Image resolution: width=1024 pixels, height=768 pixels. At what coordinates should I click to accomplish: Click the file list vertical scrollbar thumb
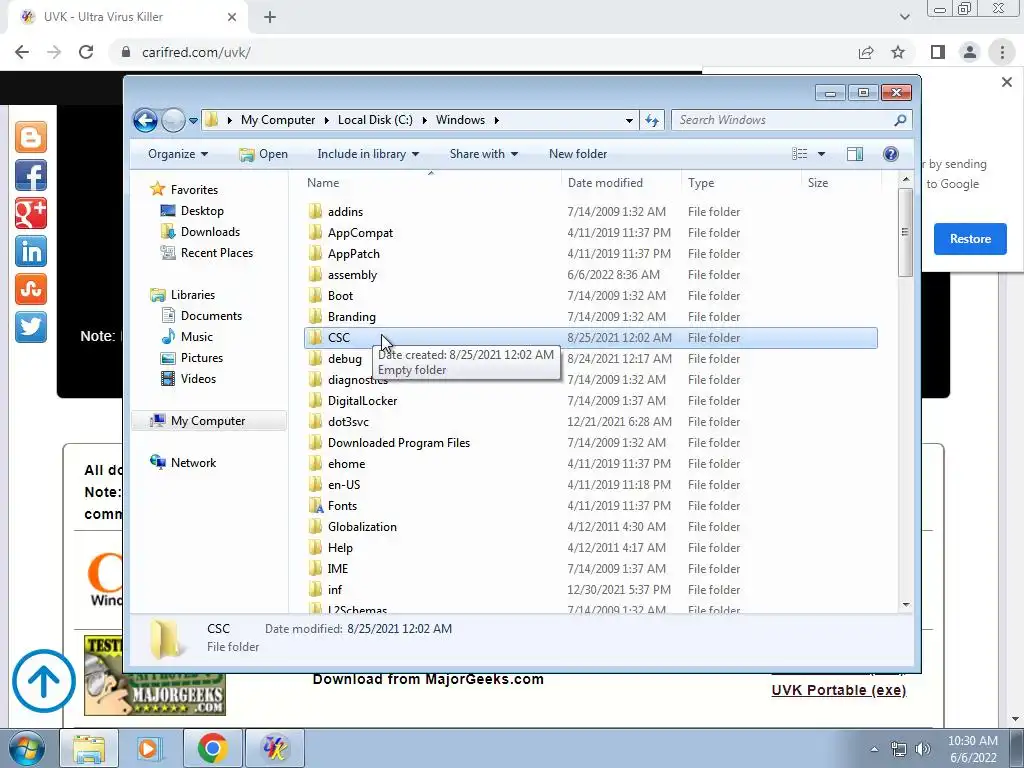pyautogui.click(x=905, y=232)
